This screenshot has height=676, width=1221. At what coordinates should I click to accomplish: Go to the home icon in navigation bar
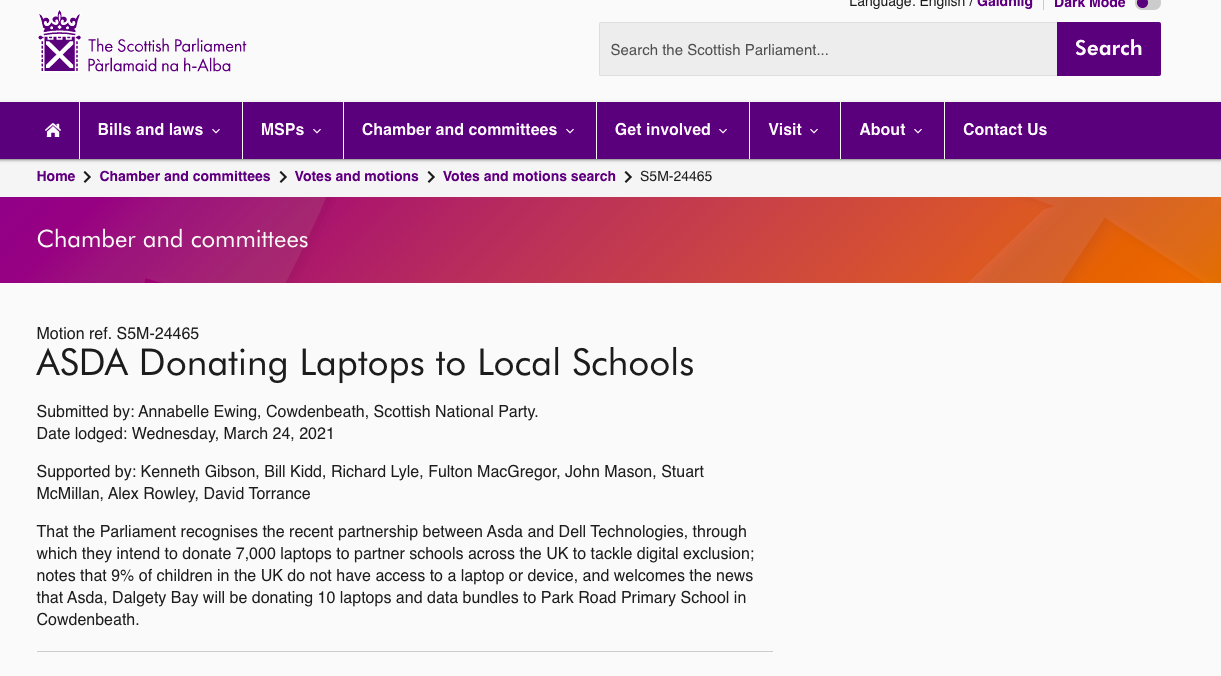click(x=53, y=130)
